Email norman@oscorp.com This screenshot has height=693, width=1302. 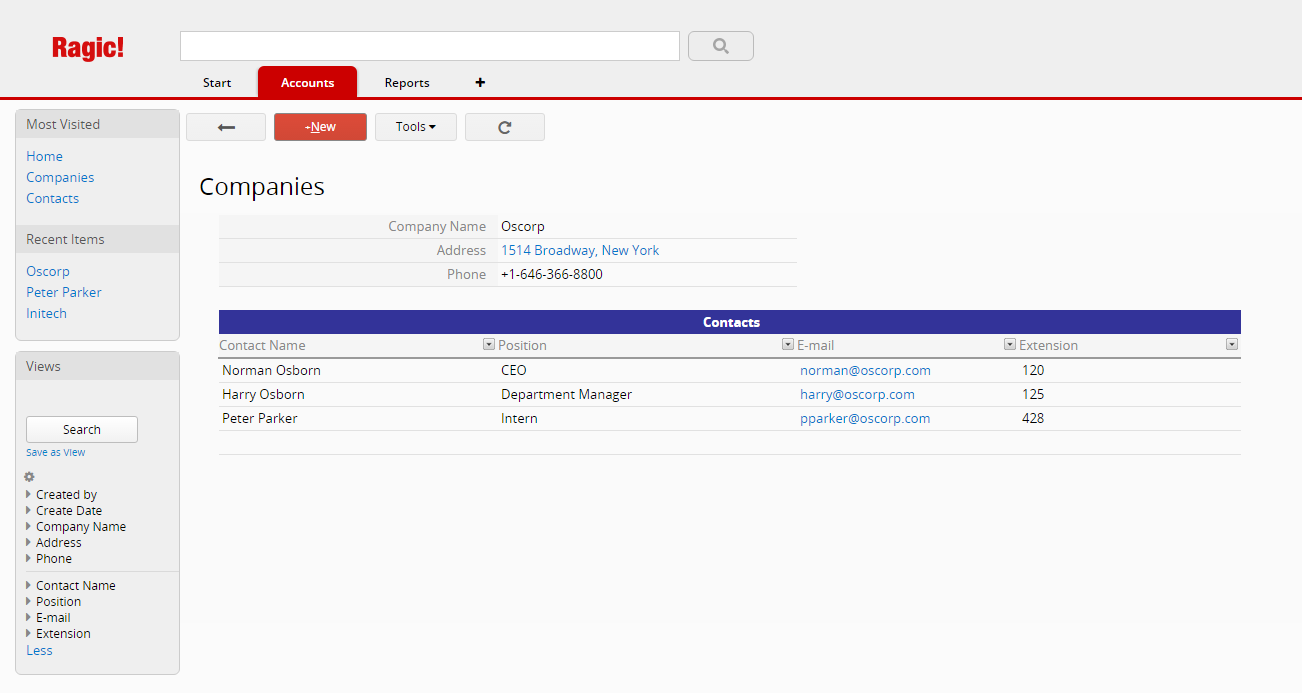(x=865, y=371)
